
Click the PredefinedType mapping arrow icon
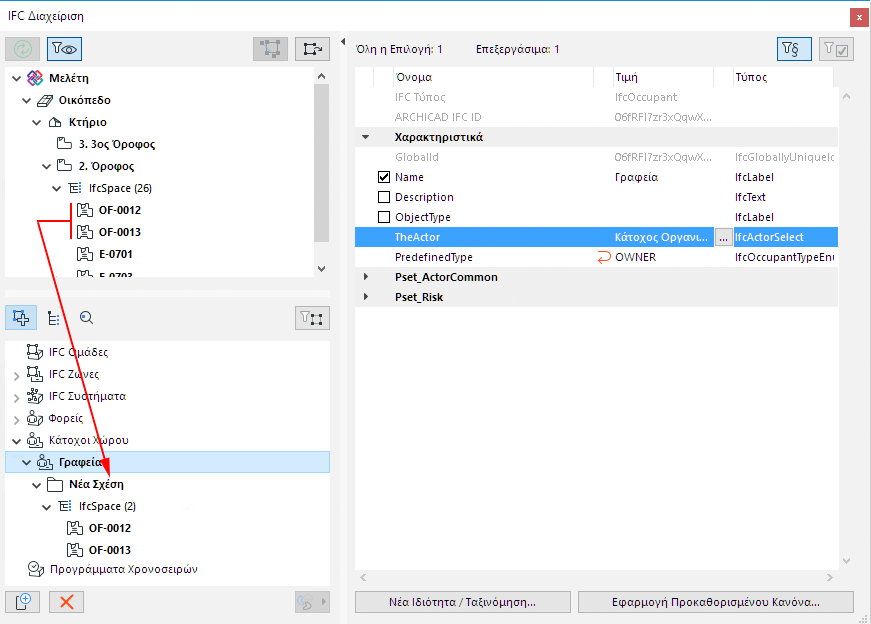click(x=604, y=257)
